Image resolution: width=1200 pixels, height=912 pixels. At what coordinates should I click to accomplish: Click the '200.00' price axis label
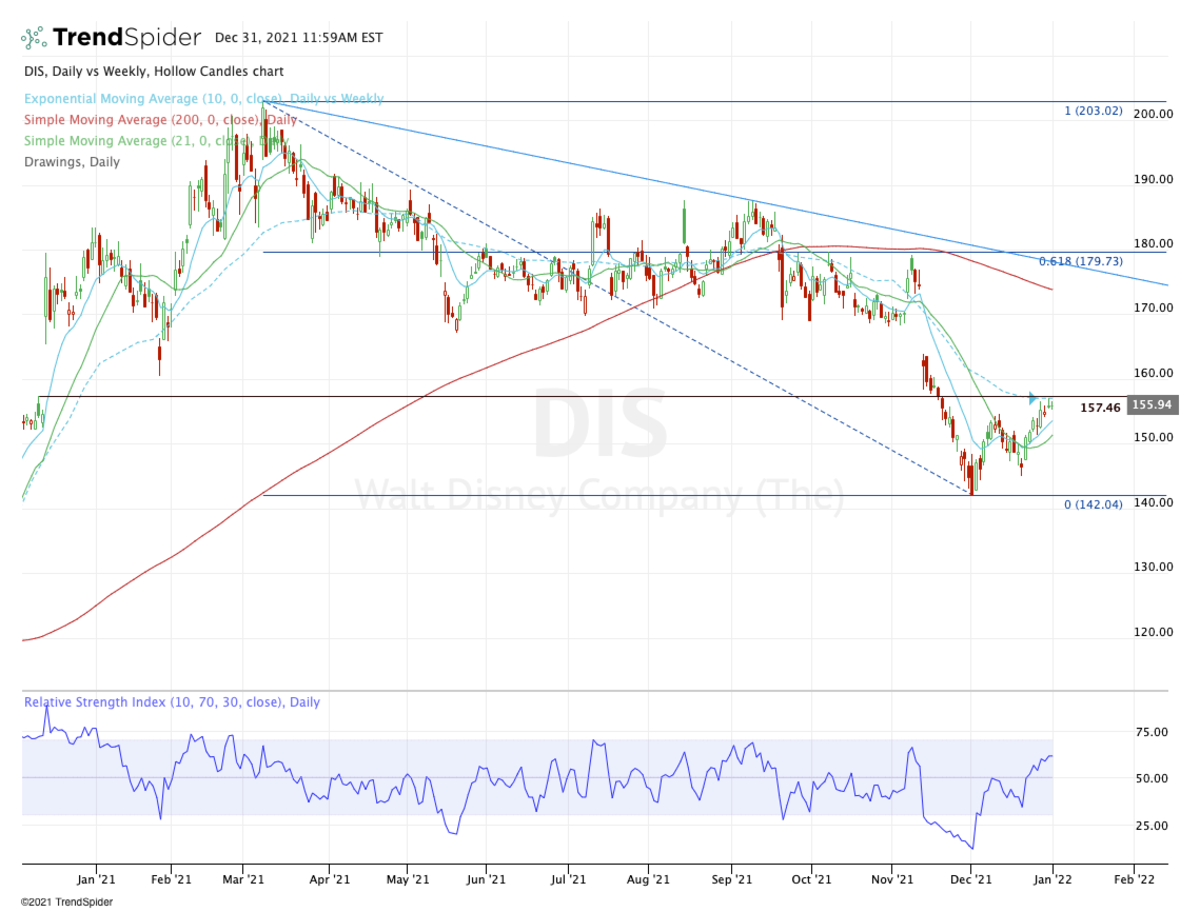(x=1153, y=114)
